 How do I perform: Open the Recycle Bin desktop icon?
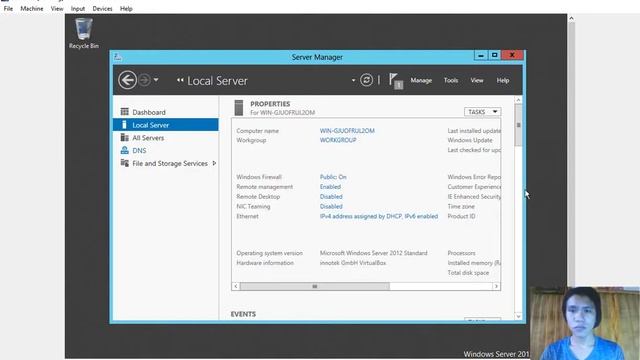(x=84, y=33)
